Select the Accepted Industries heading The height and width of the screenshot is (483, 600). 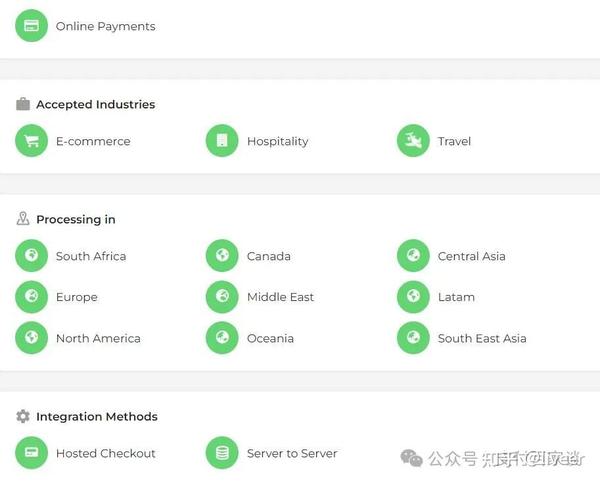(96, 104)
